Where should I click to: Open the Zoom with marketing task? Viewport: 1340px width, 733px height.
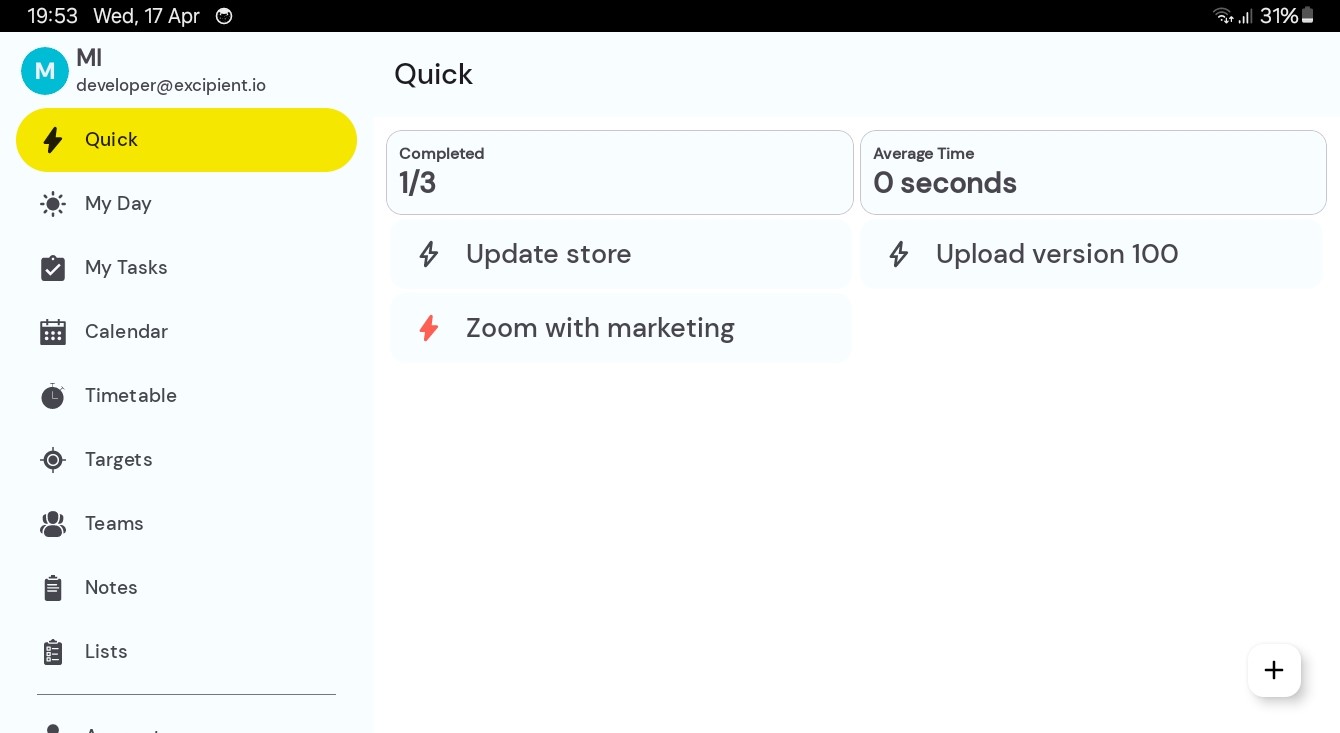[x=600, y=328]
